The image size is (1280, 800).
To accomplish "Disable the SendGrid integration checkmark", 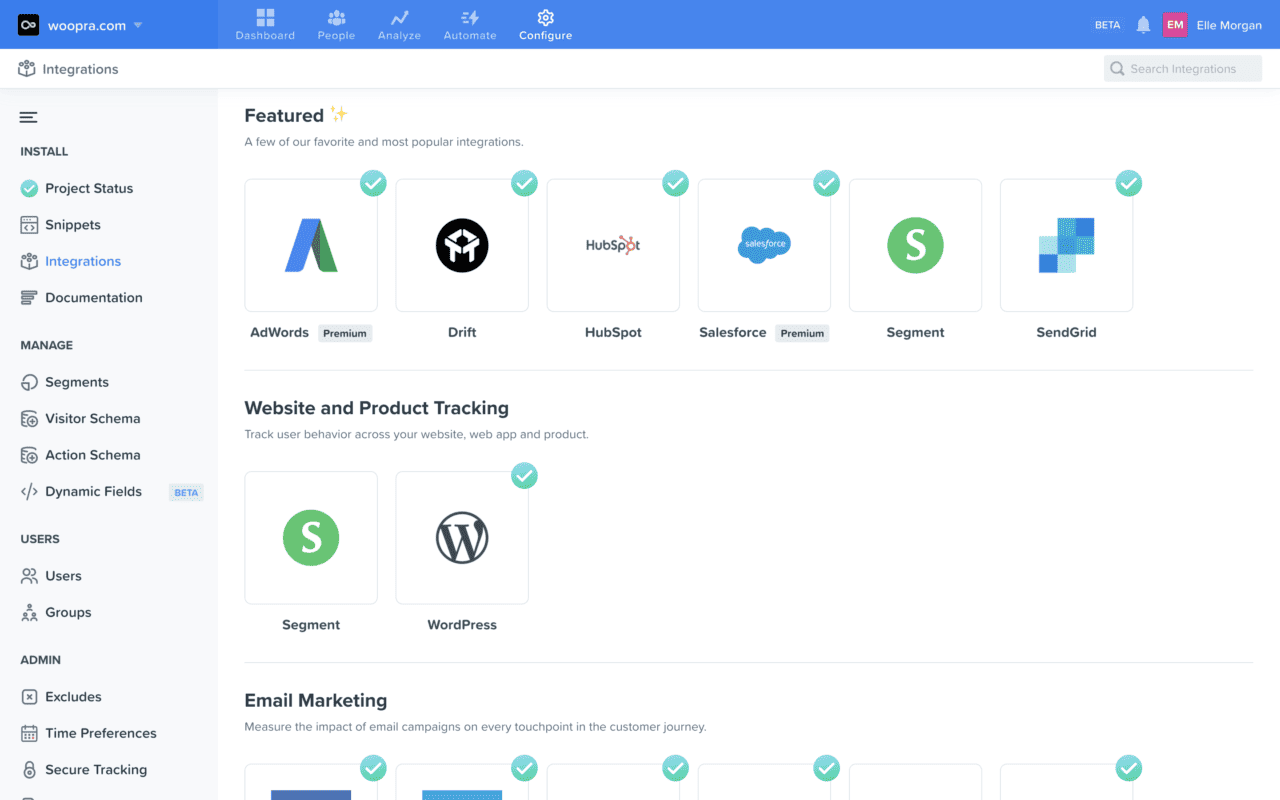I will pos(1128,183).
